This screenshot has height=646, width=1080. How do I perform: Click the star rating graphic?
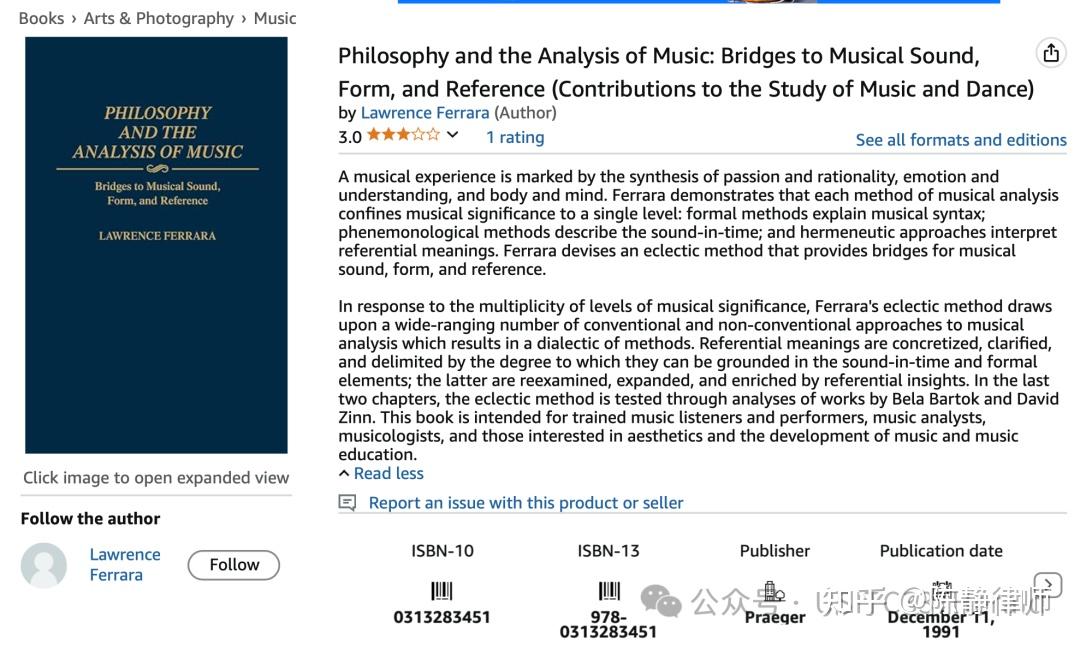point(402,135)
